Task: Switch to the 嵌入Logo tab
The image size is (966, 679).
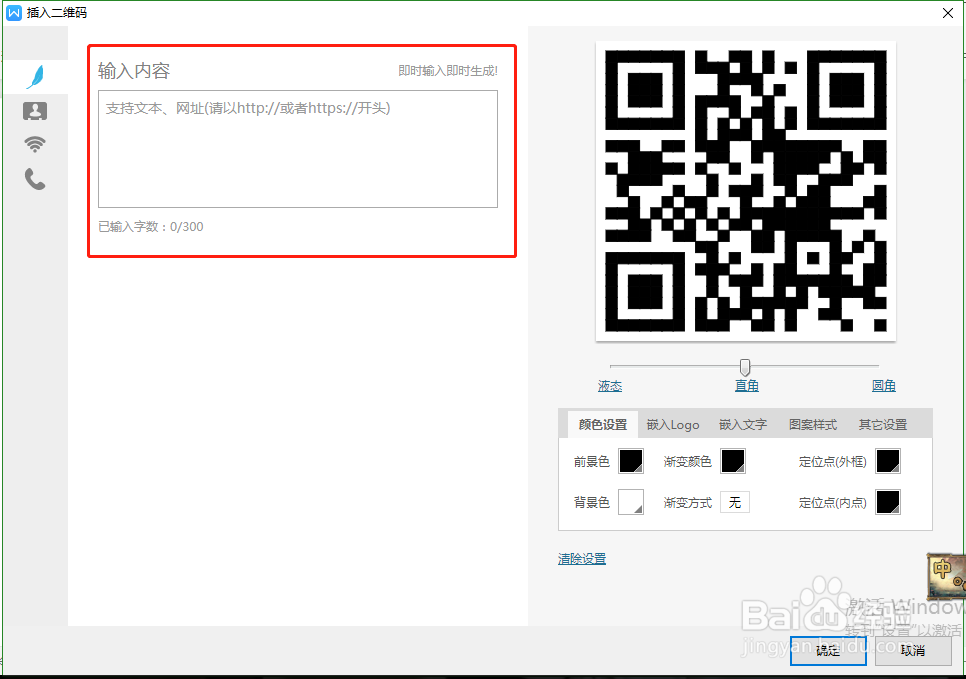Action: 673,425
